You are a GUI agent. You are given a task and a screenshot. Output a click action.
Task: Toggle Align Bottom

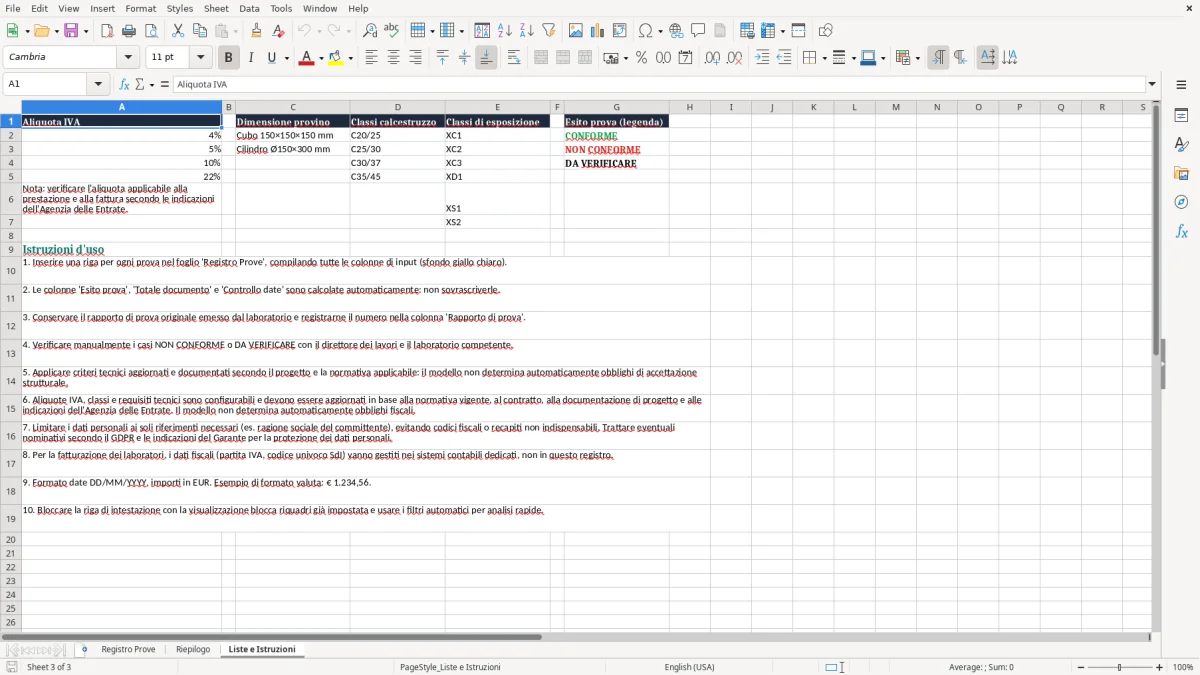pos(486,58)
